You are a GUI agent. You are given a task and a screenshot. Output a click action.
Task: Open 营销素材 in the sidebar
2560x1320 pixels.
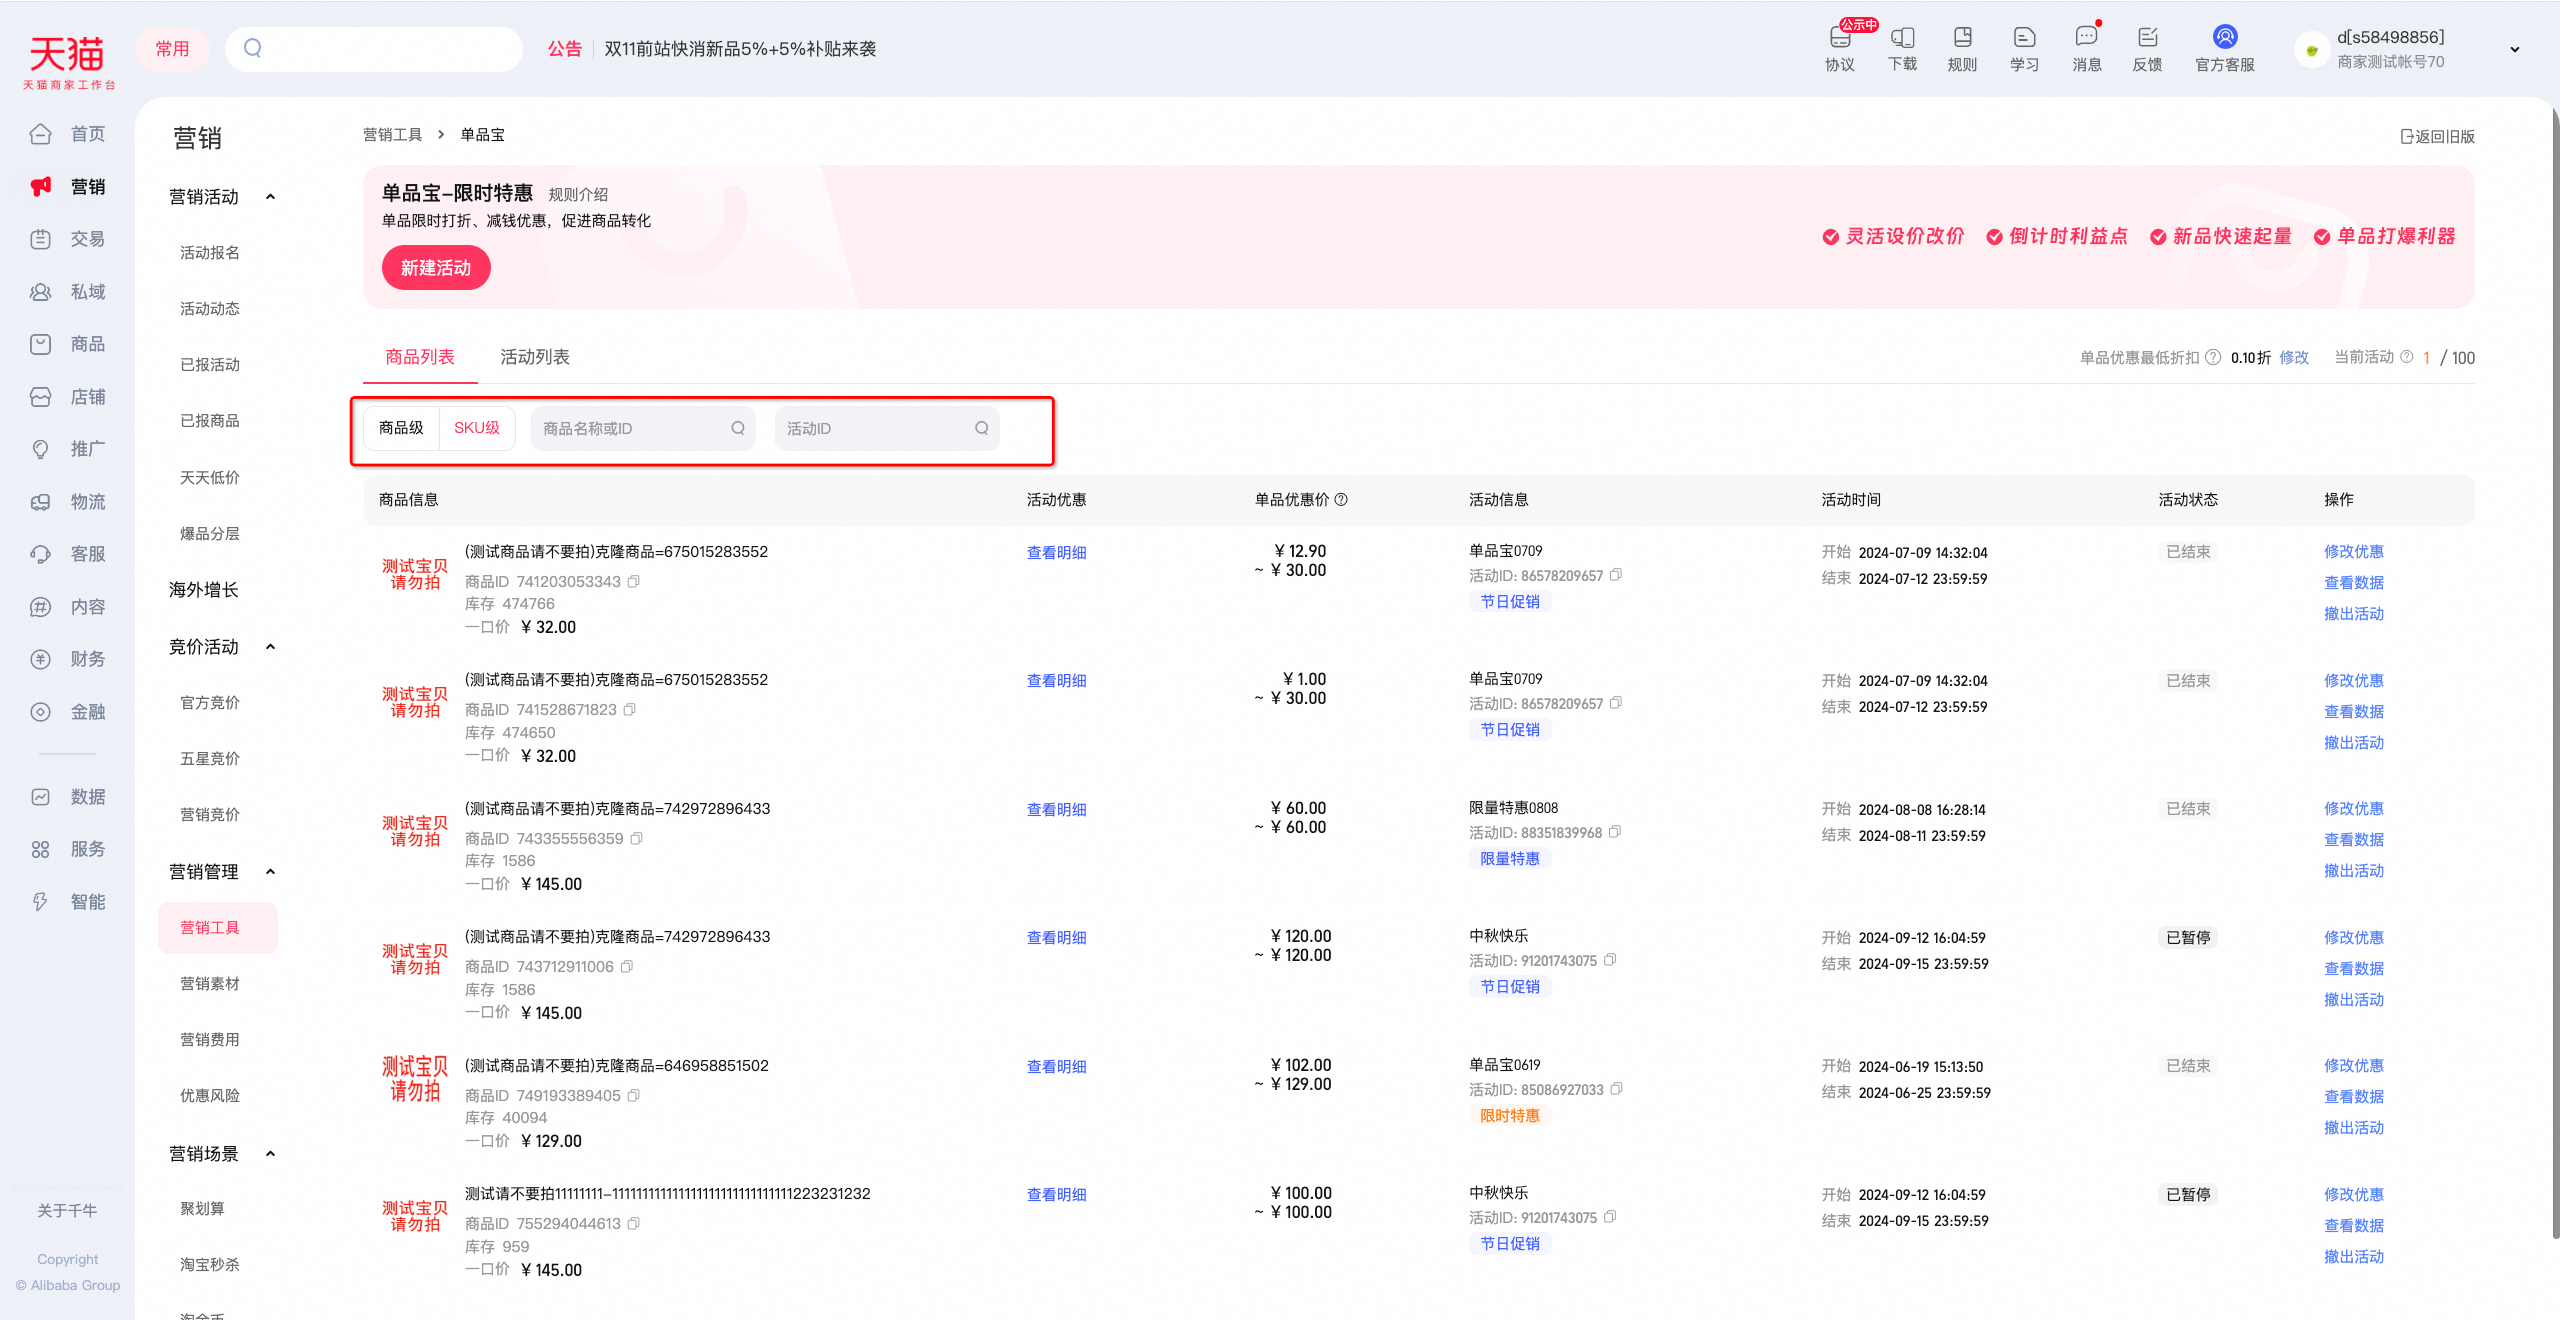(x=209, y=984)
